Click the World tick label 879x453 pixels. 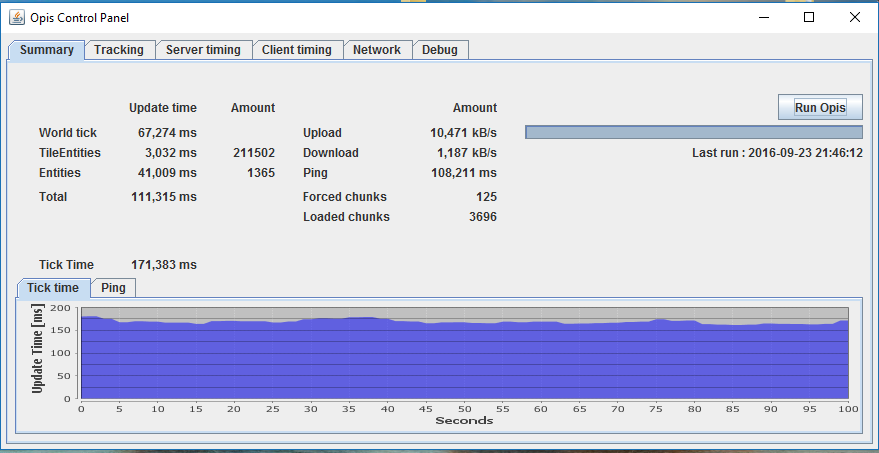[68, 133]
